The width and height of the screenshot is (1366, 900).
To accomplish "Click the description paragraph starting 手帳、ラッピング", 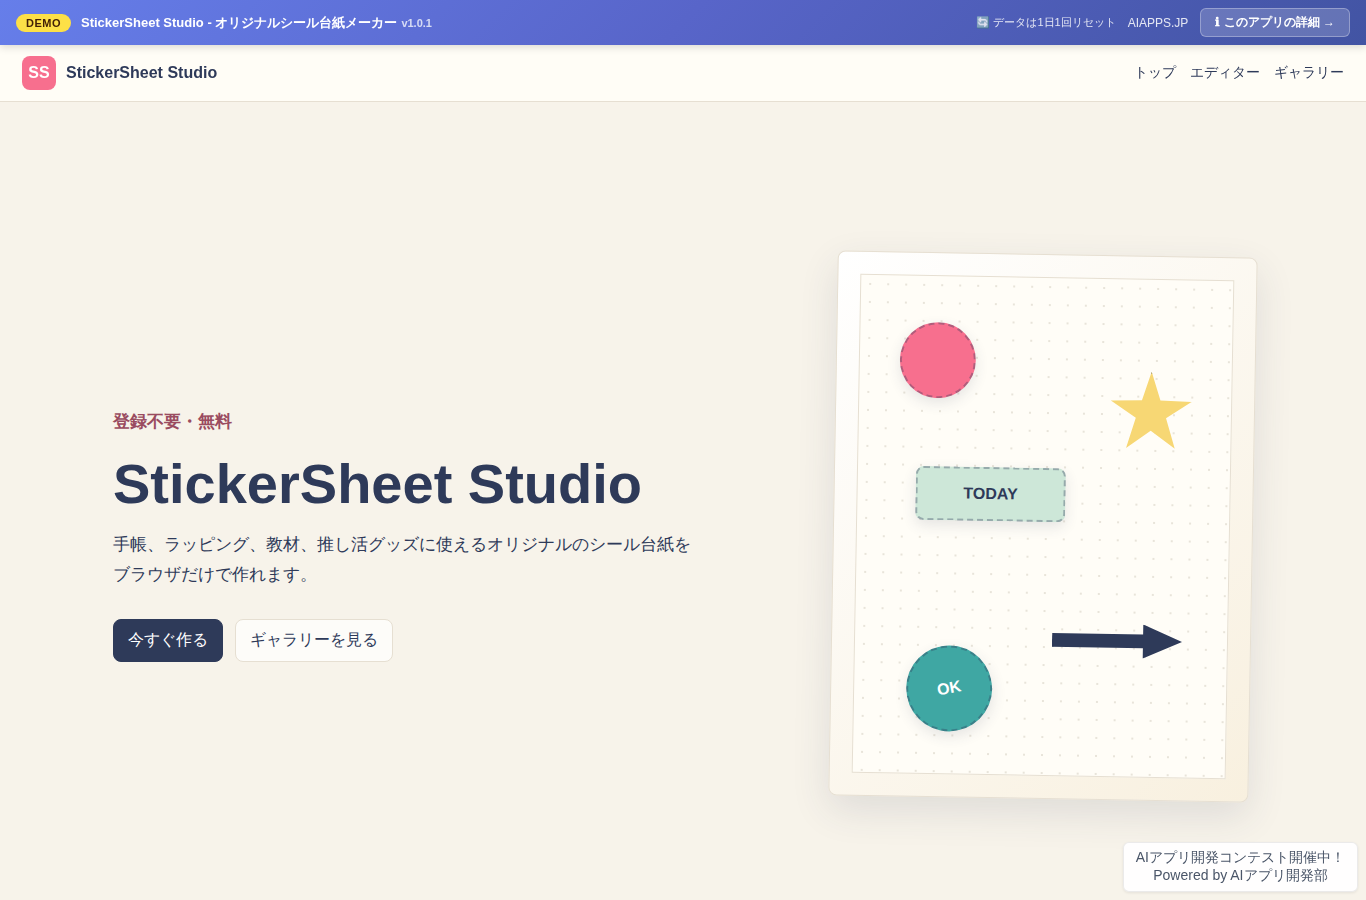I will [402, 560].
